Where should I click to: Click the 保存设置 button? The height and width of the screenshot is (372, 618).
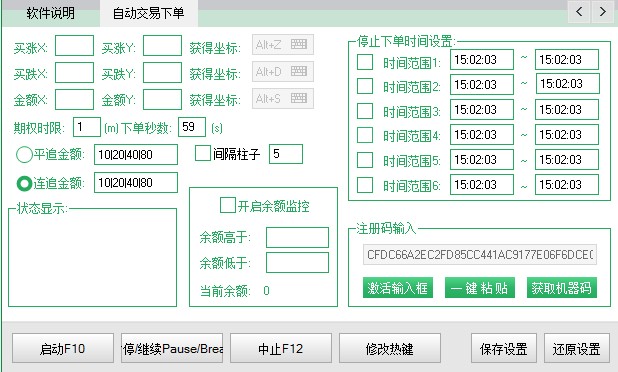504,348
